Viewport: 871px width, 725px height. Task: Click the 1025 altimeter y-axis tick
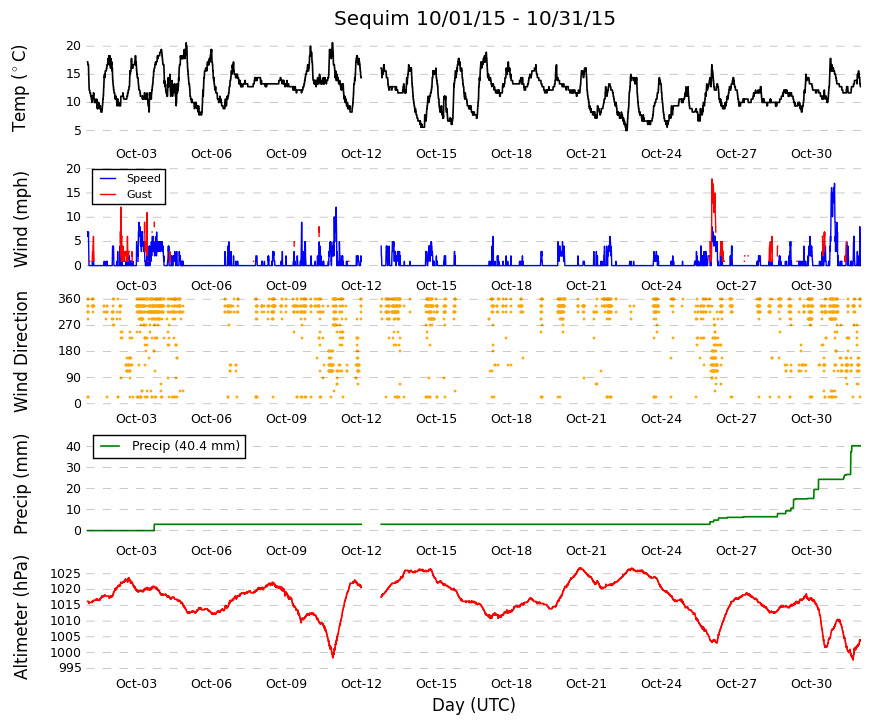click(x=66, y=574)
